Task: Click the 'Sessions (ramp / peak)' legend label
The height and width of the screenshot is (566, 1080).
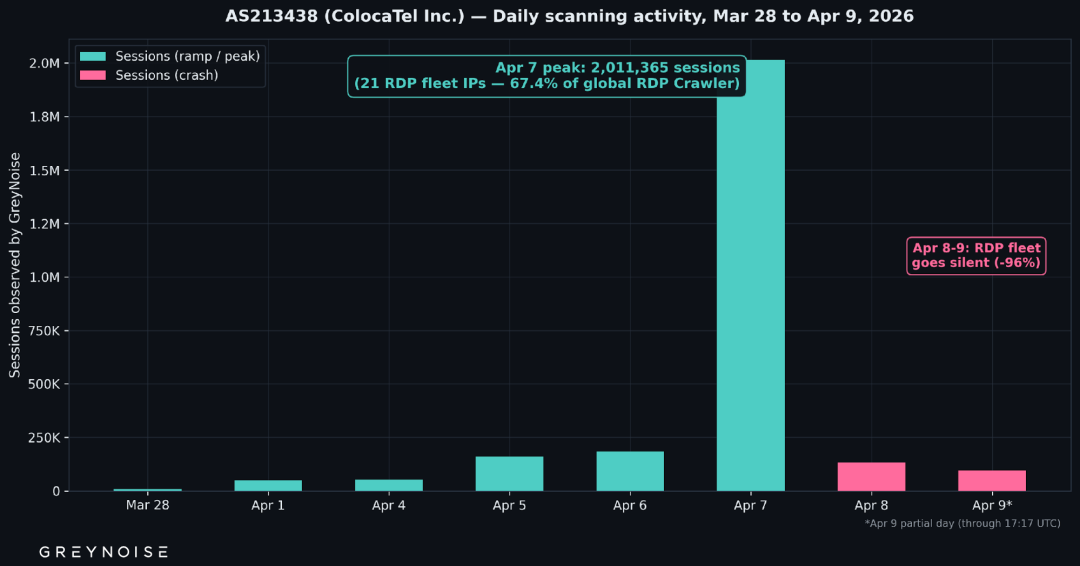Action: click(187, 56)
